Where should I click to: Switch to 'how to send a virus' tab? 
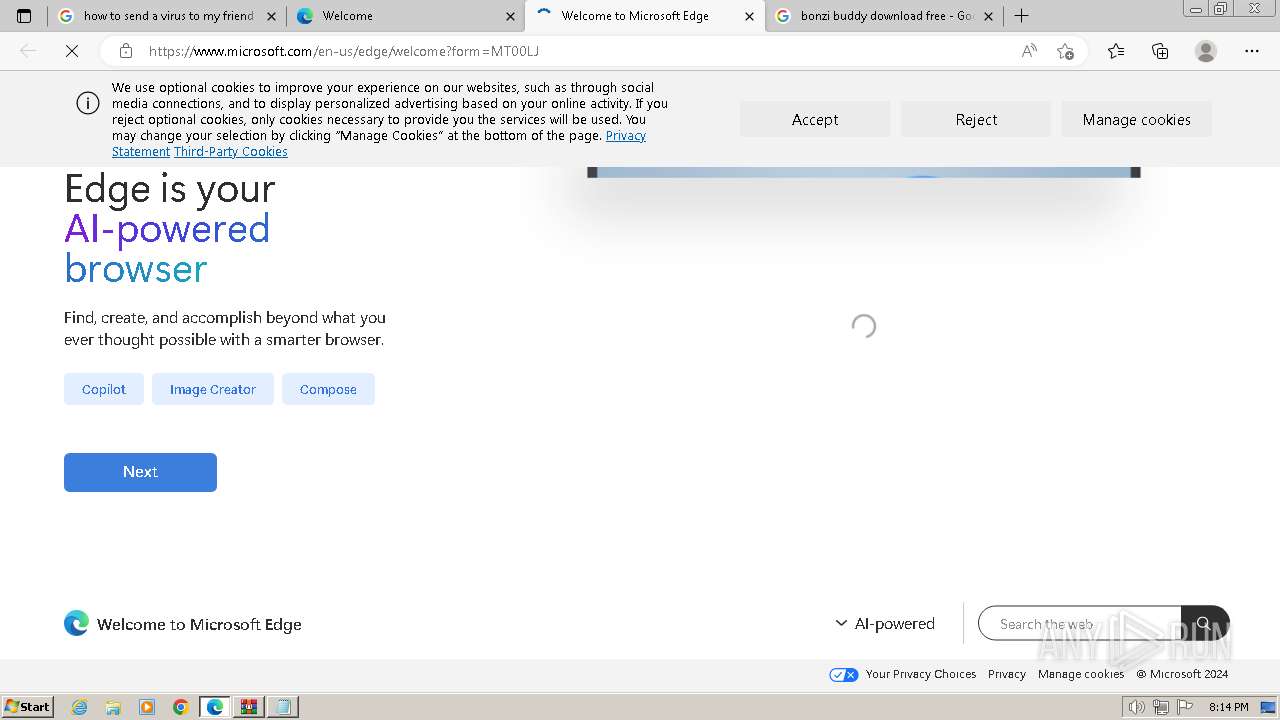[x=166, y=16]
